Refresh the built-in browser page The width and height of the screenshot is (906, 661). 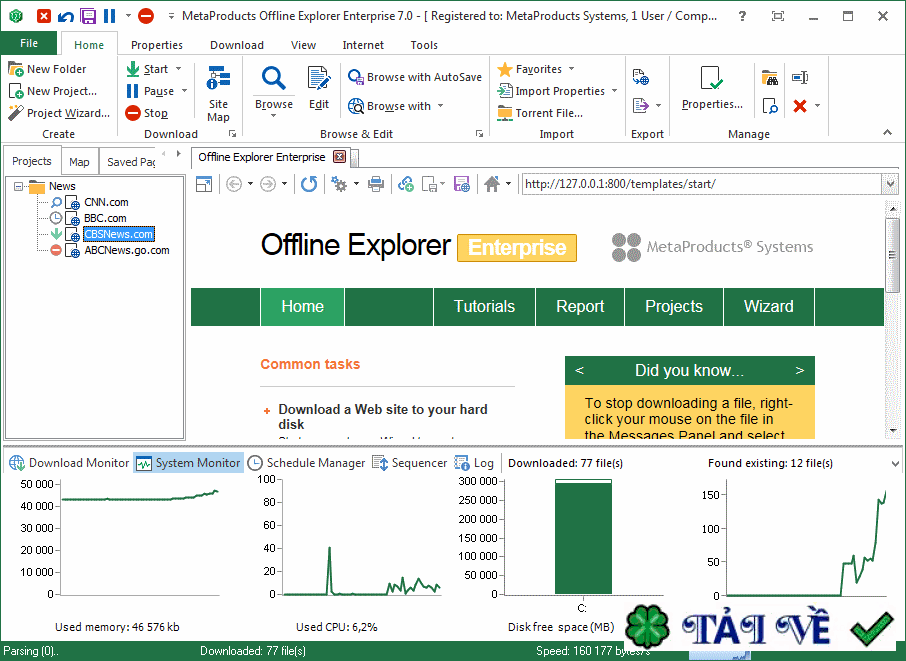[x=309, y=184]
